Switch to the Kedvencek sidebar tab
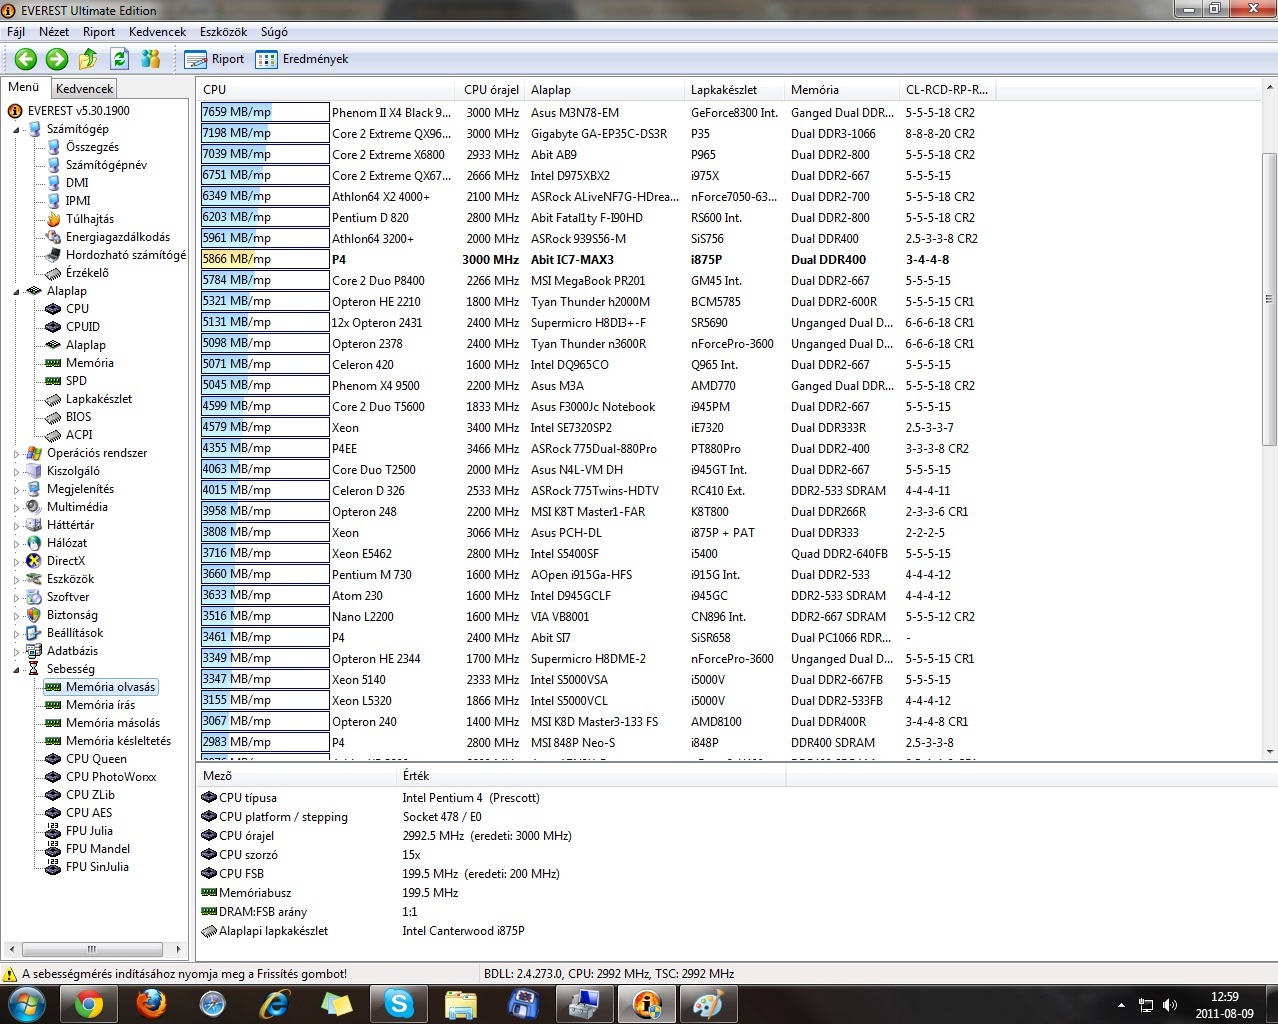The height and width of the screenshot is (1024, 1278). click(x=84, y=89)
